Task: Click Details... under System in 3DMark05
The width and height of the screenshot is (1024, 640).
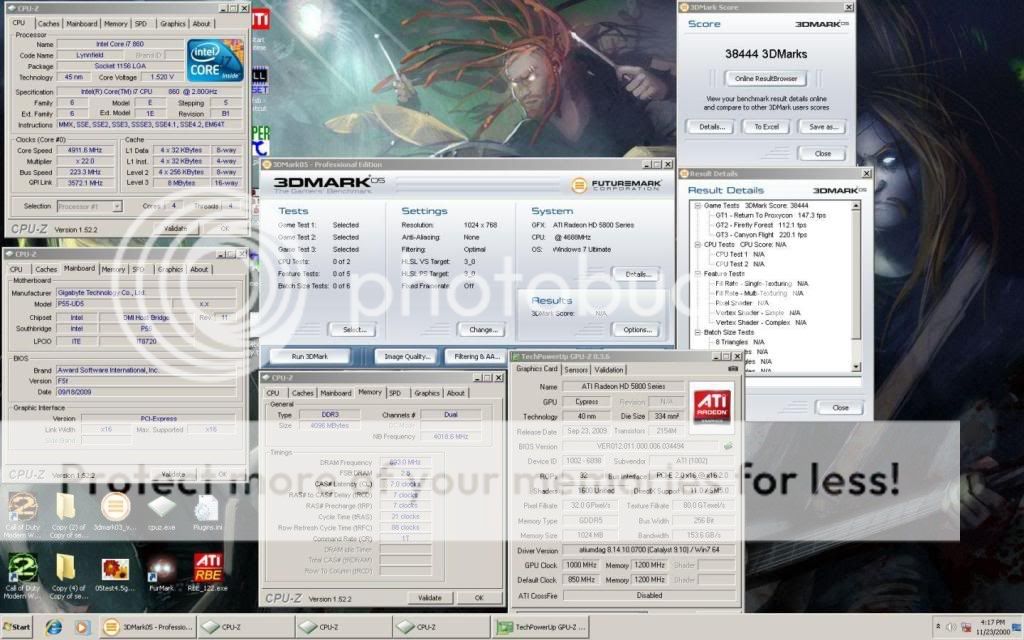Action: [x=637, y=274]
